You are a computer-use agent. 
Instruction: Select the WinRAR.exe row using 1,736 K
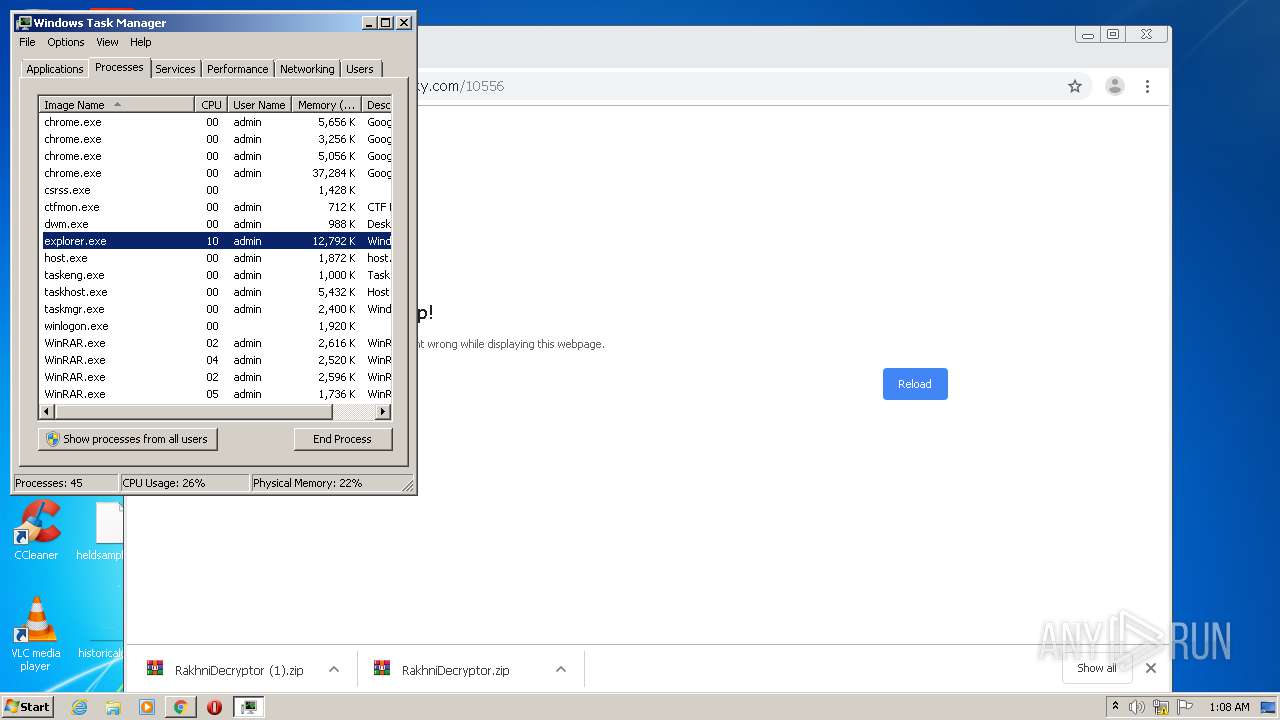click(215, 394)
